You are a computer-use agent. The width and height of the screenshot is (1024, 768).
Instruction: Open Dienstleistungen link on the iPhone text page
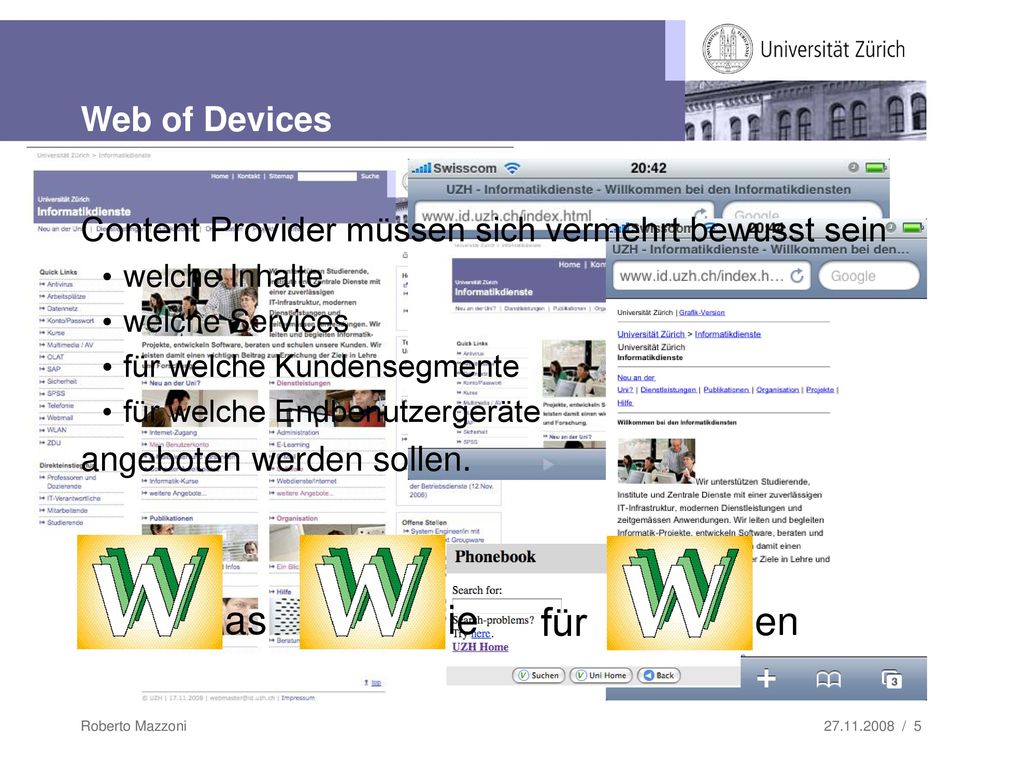coord(668,390)
